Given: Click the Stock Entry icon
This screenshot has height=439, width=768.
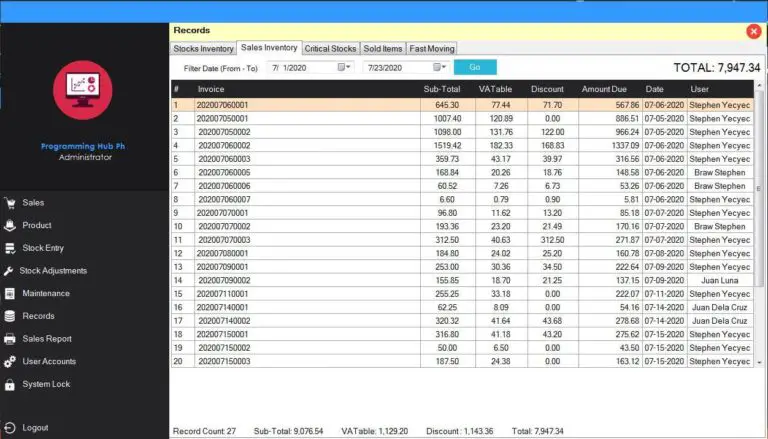Looking at the screenshot, I should [10, 248].
